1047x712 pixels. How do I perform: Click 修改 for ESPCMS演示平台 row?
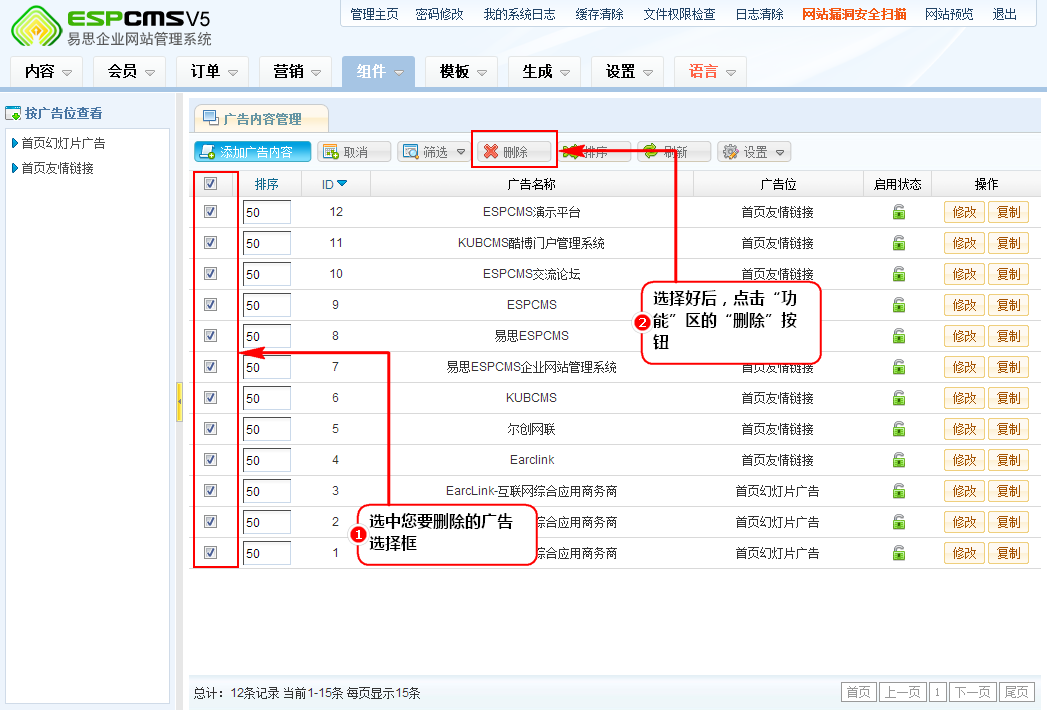click(964, 212)
